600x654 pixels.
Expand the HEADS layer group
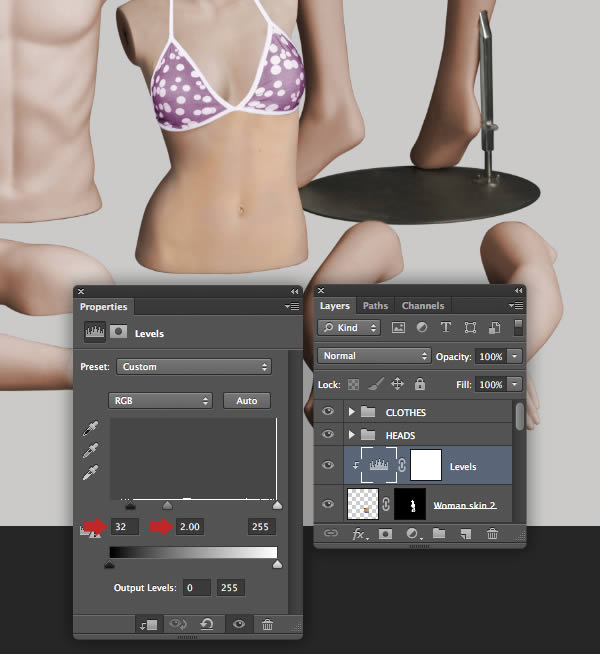[351, 435]
